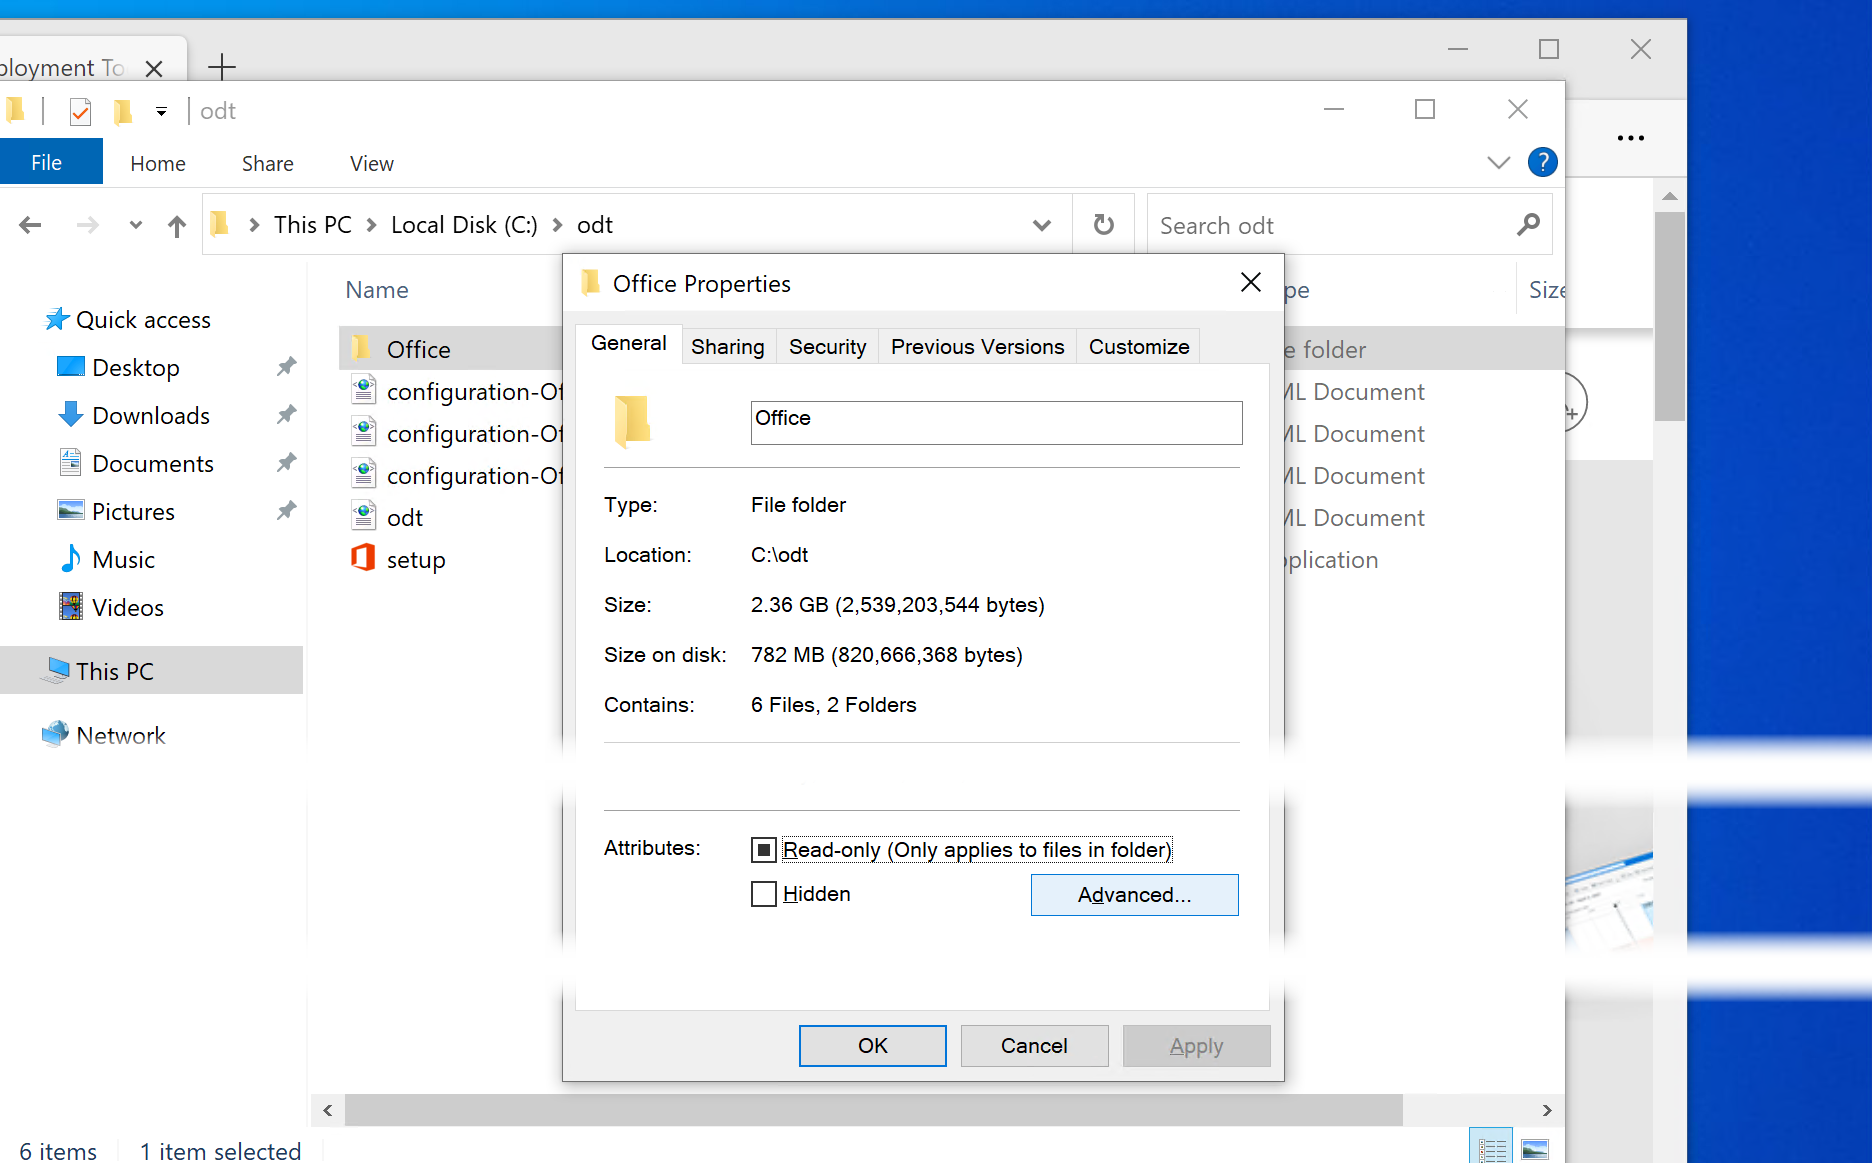Click the first configuration-Of file icon
Viewport: 1872px width, 1163px height.
(364, 390)
